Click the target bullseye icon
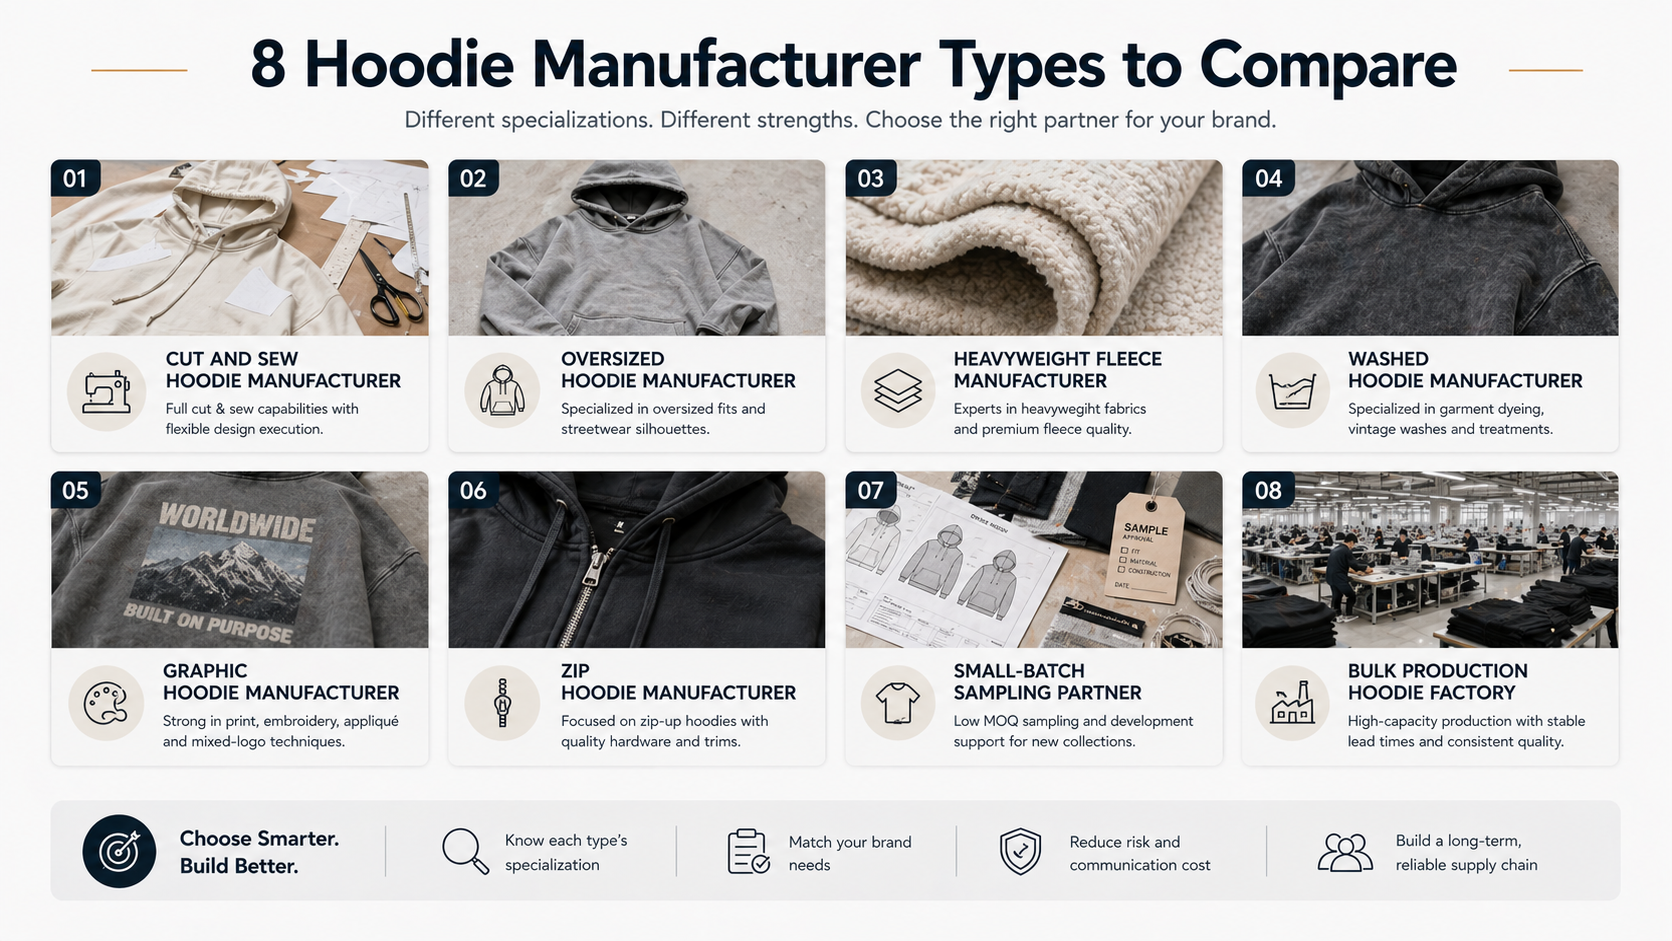Screen dimensions: 1672x941 [119, 851]
